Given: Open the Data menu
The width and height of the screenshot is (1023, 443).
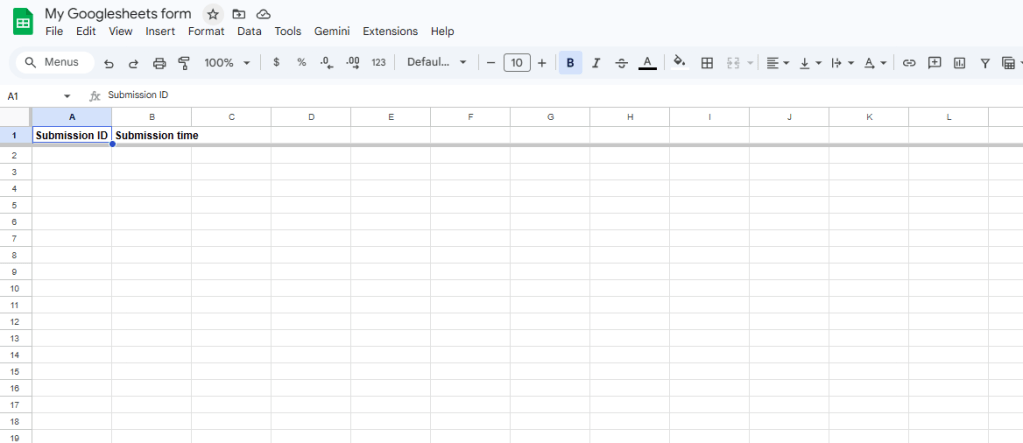Looking at the screenshot, I should pos(249,32).
